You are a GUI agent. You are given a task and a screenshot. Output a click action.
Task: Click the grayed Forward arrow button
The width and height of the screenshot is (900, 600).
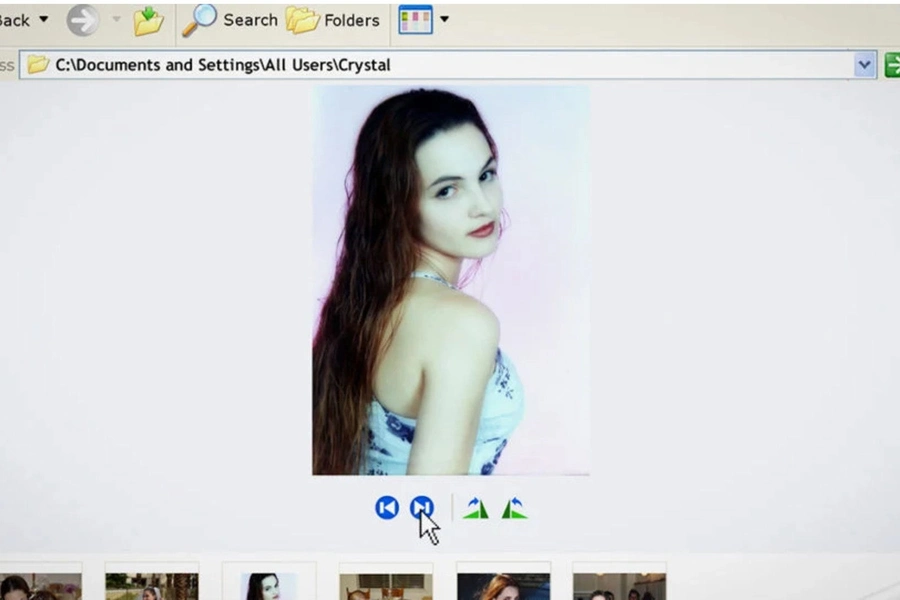[83, 20]
